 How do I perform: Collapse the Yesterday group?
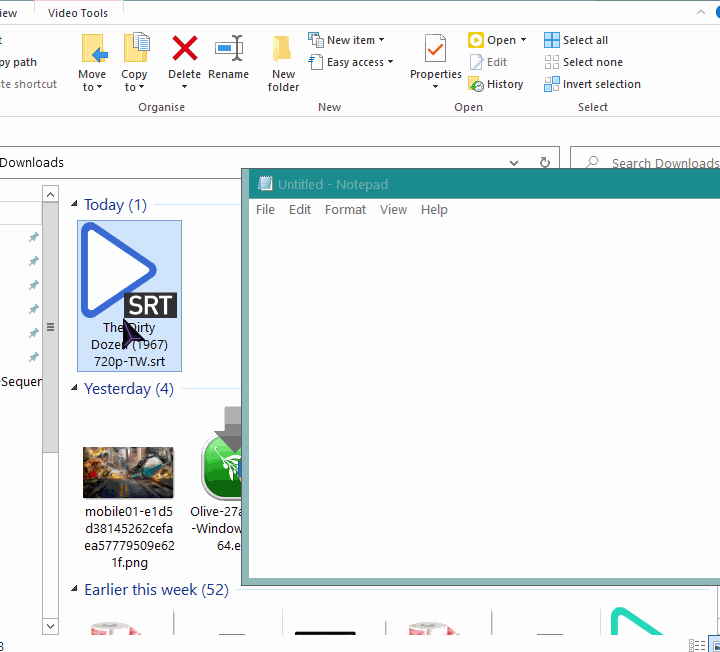point(77,389)
